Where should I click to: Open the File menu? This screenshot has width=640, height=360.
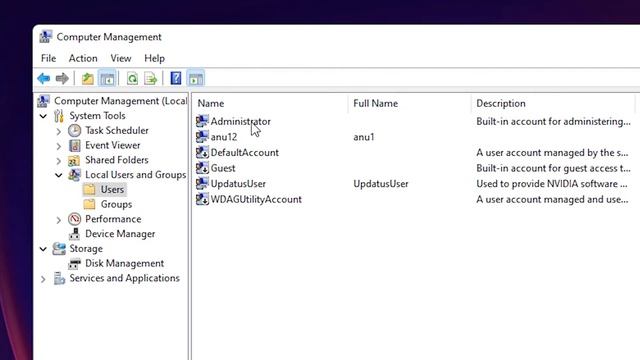pos(48,58)
